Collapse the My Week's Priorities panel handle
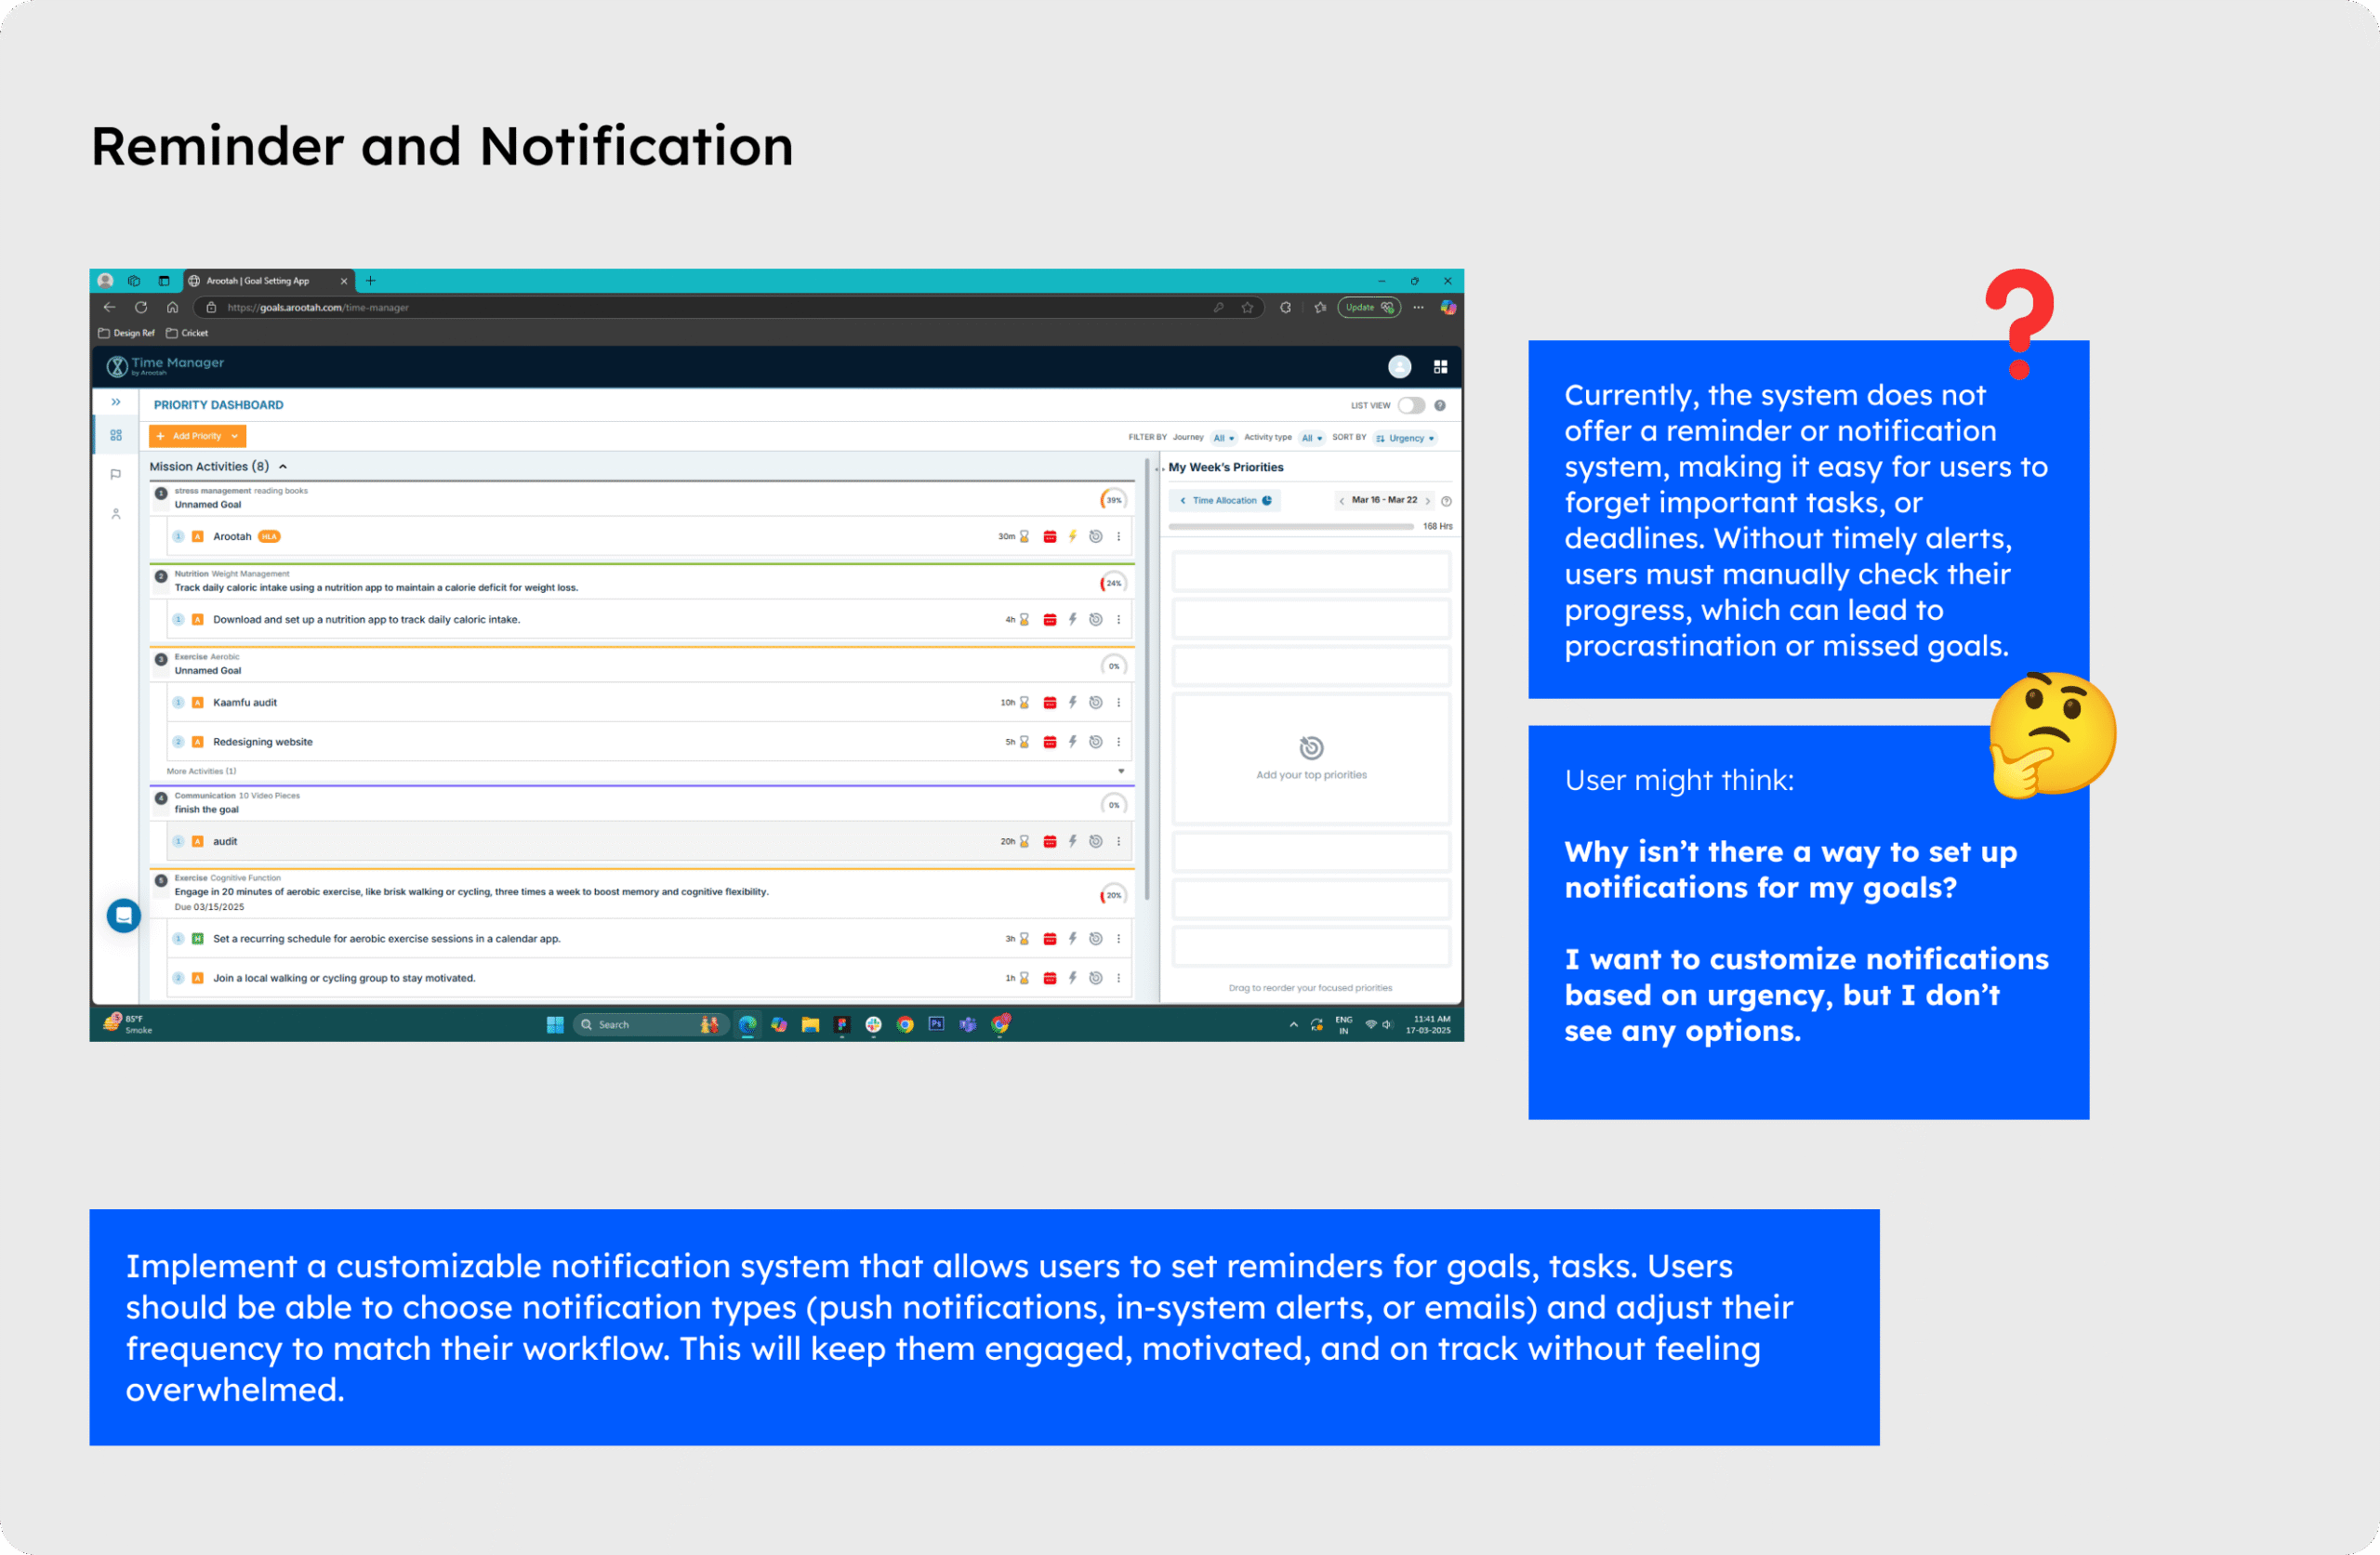 1159,468
